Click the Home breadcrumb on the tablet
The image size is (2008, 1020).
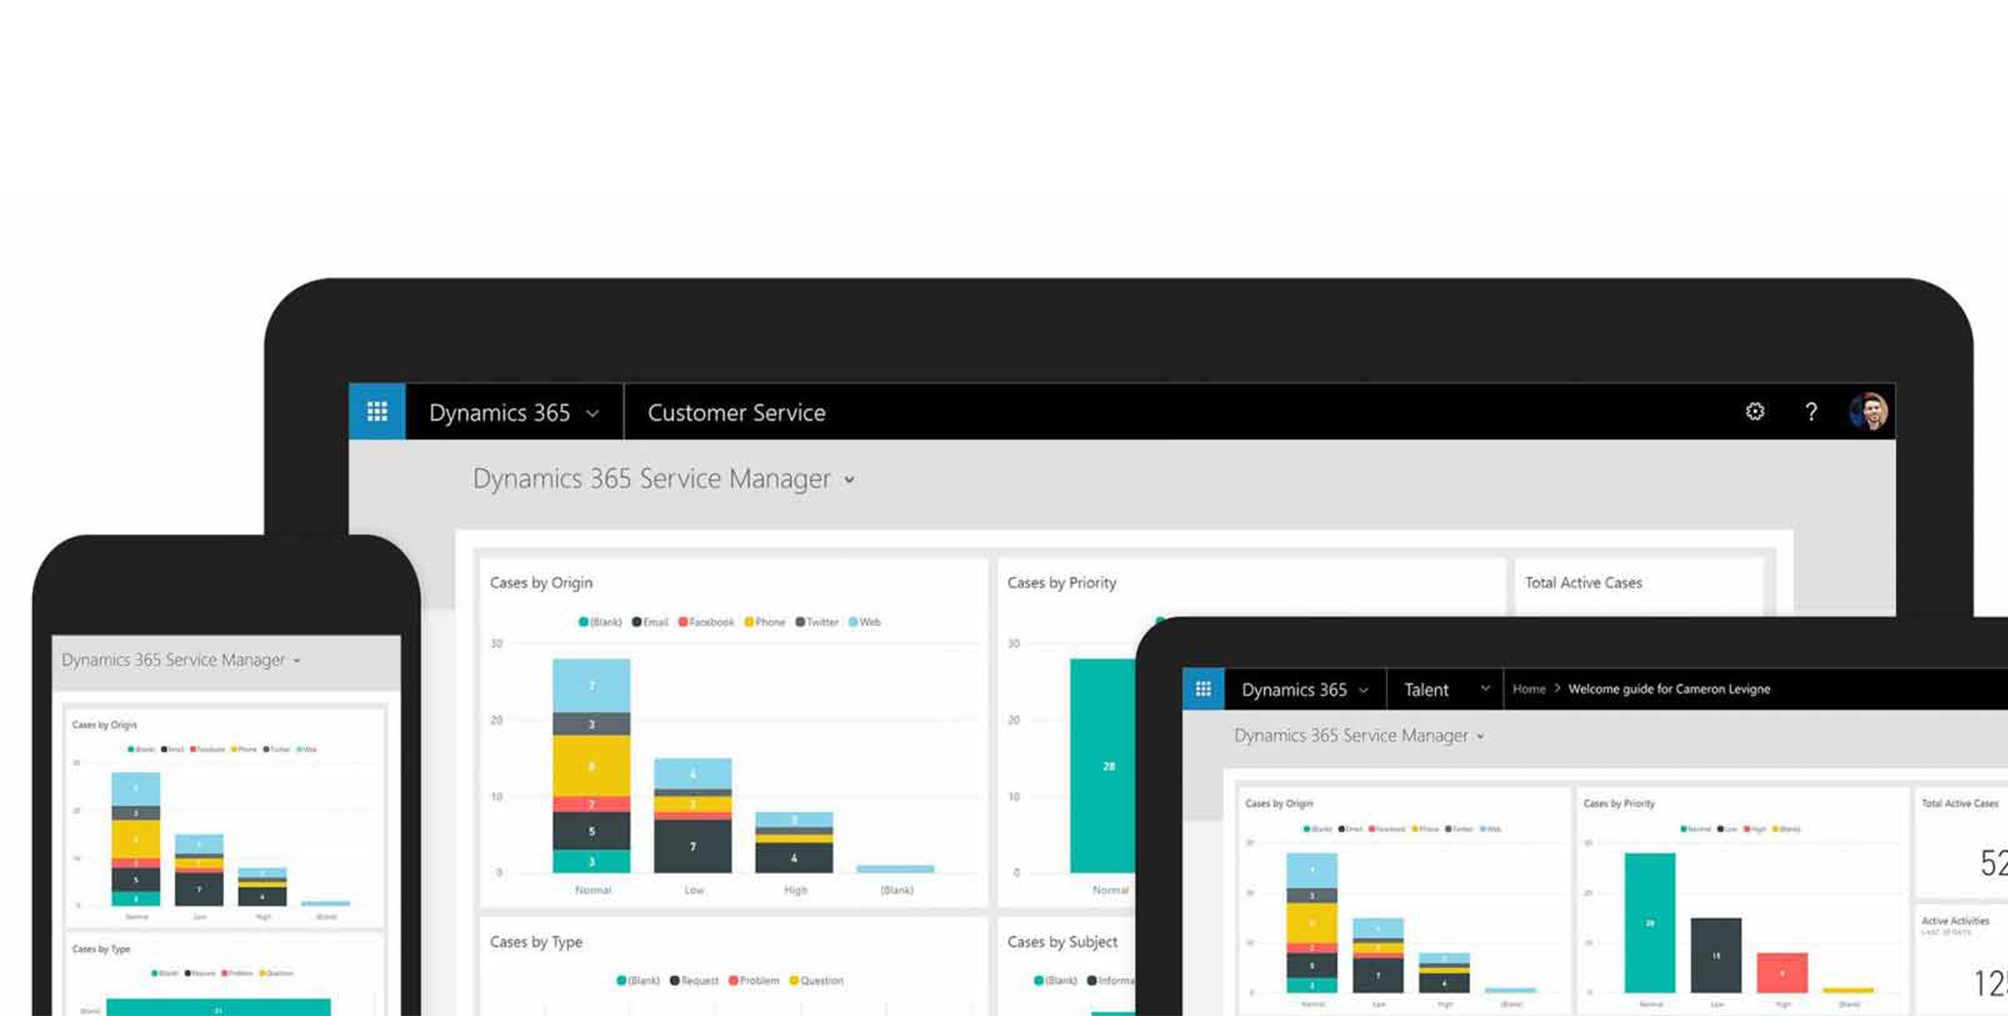1529,689
